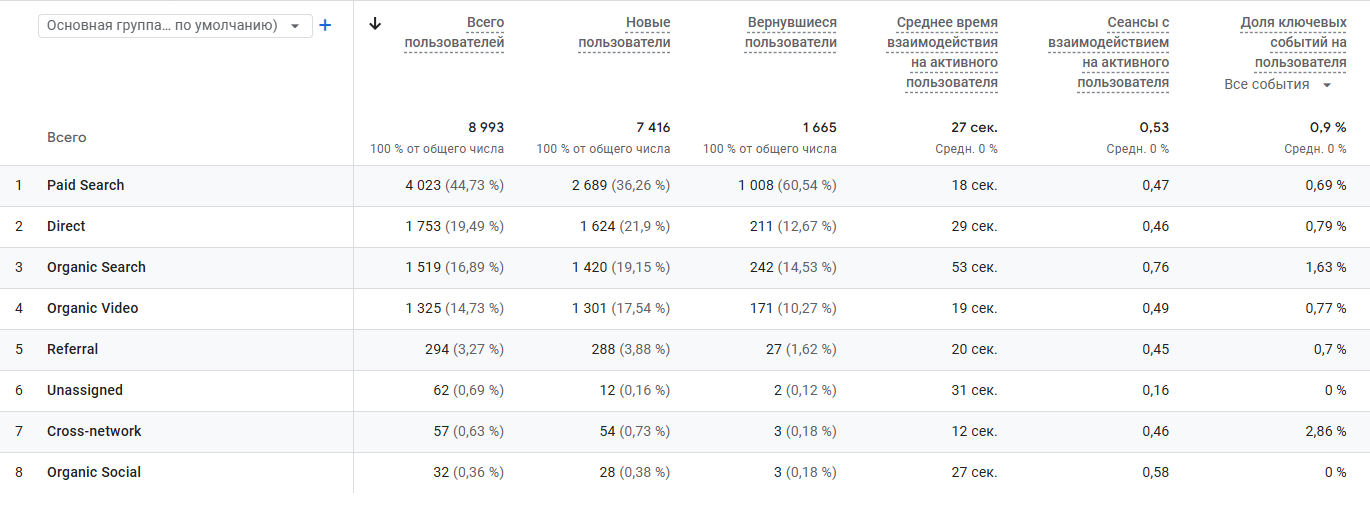The image size is (1370, 508).
Task: Click the blue plus add-dimension icon
Action: 325,26
